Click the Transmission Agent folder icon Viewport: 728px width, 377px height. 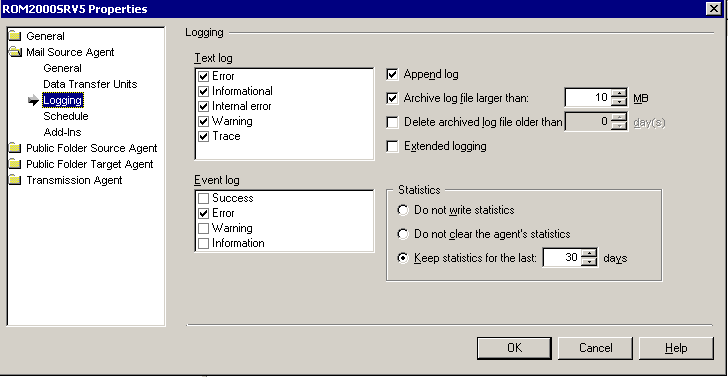(x=15, y=180)
